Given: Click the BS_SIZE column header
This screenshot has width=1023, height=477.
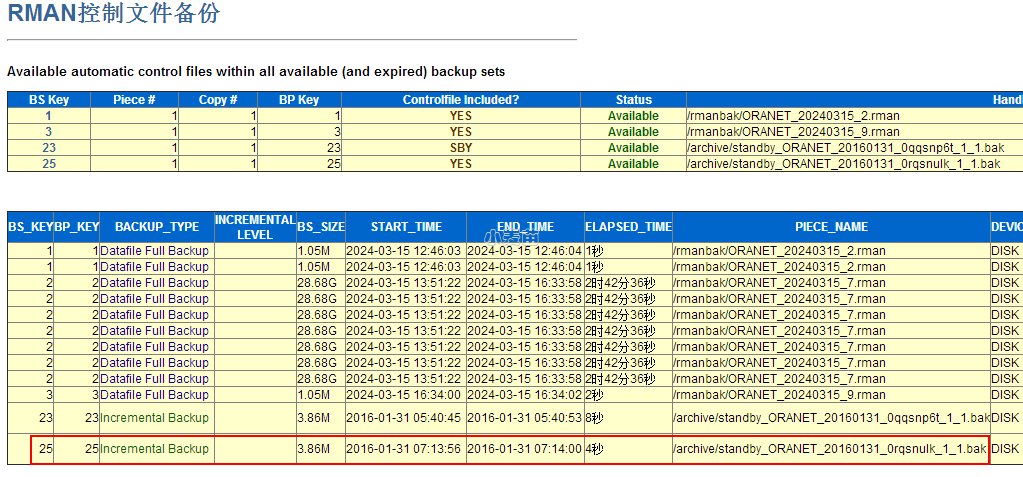Looking at the screenshot, I should pos(320,227).
